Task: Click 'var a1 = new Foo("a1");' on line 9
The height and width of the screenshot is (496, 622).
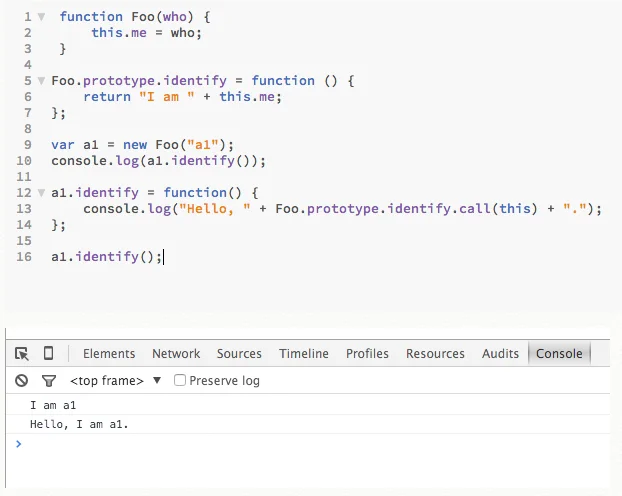Action: coord(142,144)
